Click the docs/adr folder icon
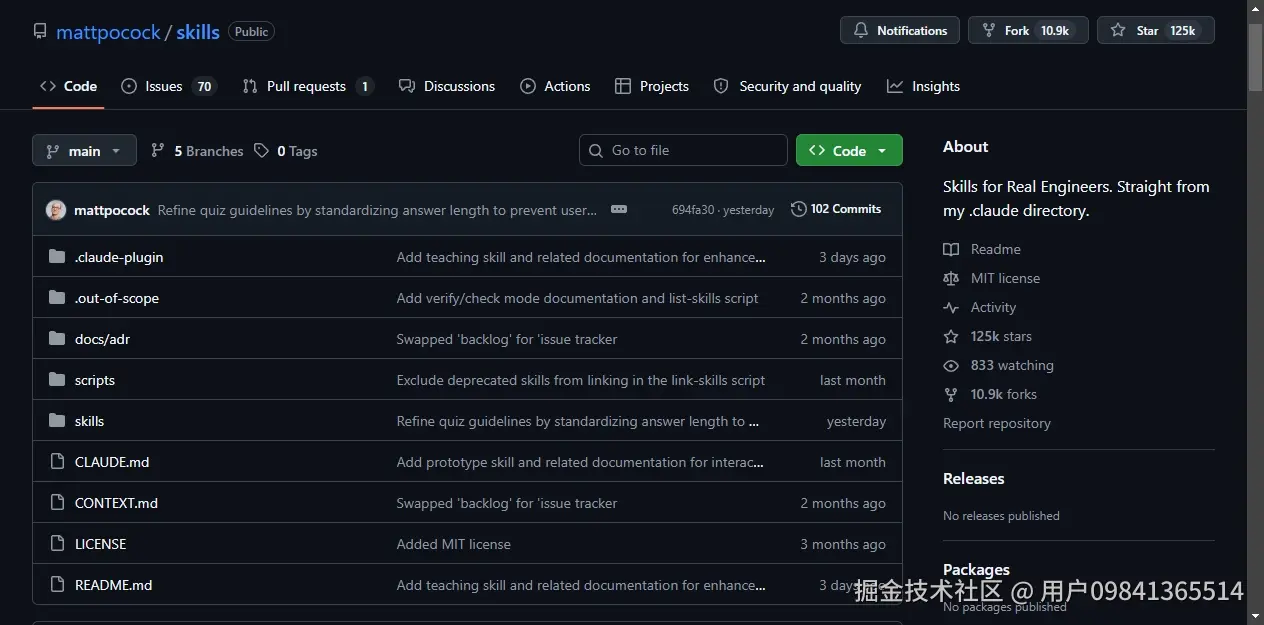1264x625 pixels. click(x=57, y=339)
